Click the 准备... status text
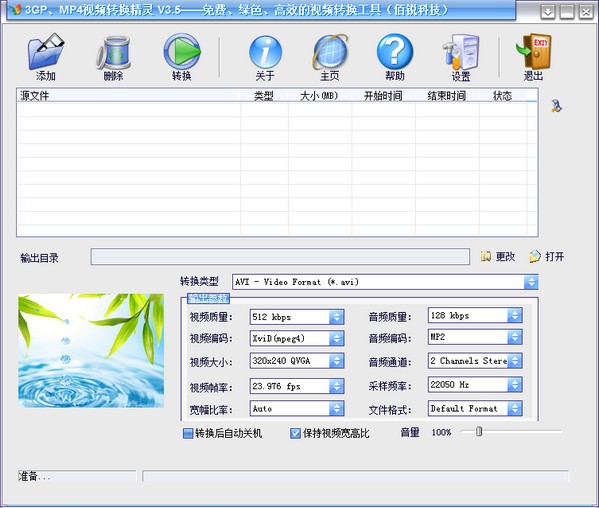 pyautogui.click(x=34, y=476)
